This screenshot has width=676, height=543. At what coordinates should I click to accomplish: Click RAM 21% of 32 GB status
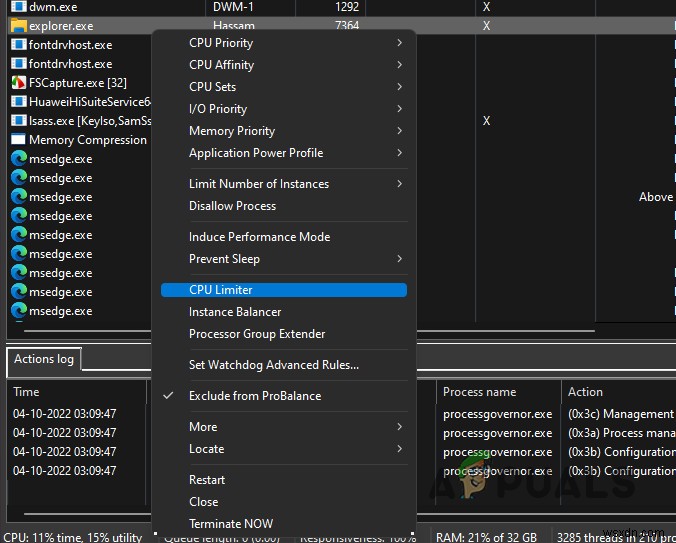[486, 537]
